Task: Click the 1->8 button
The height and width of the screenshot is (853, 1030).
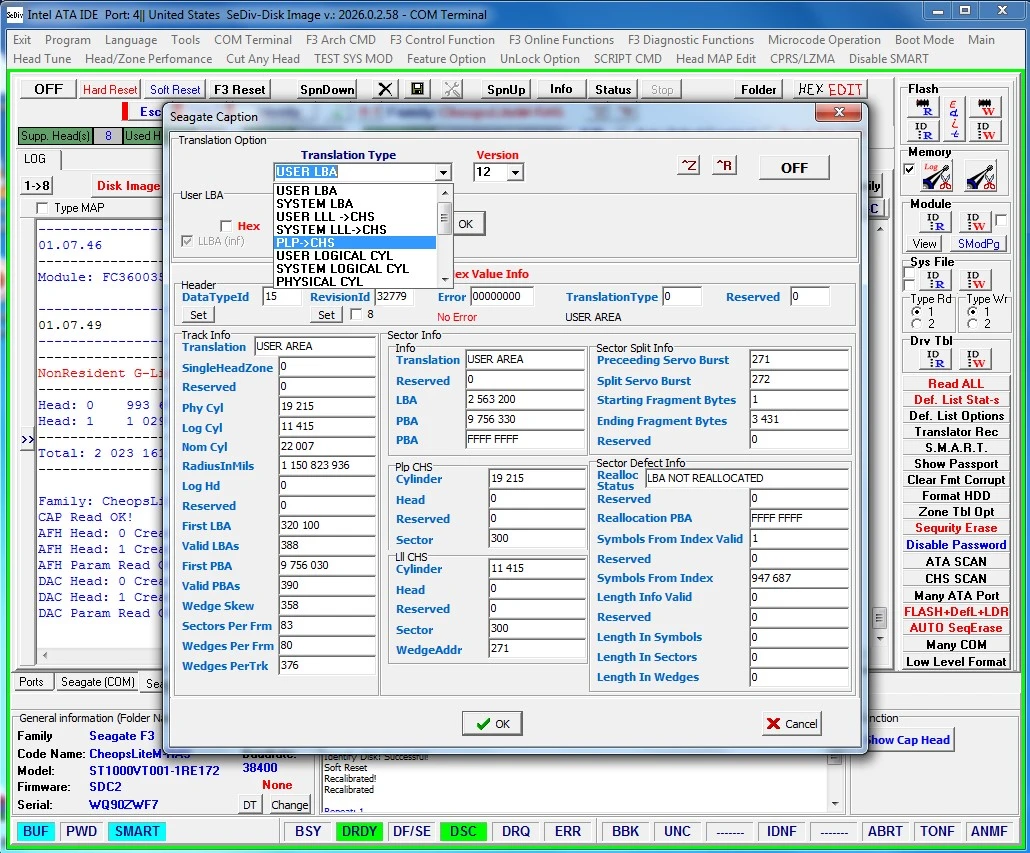Action: pyautogui.click(x=37, y=186)
